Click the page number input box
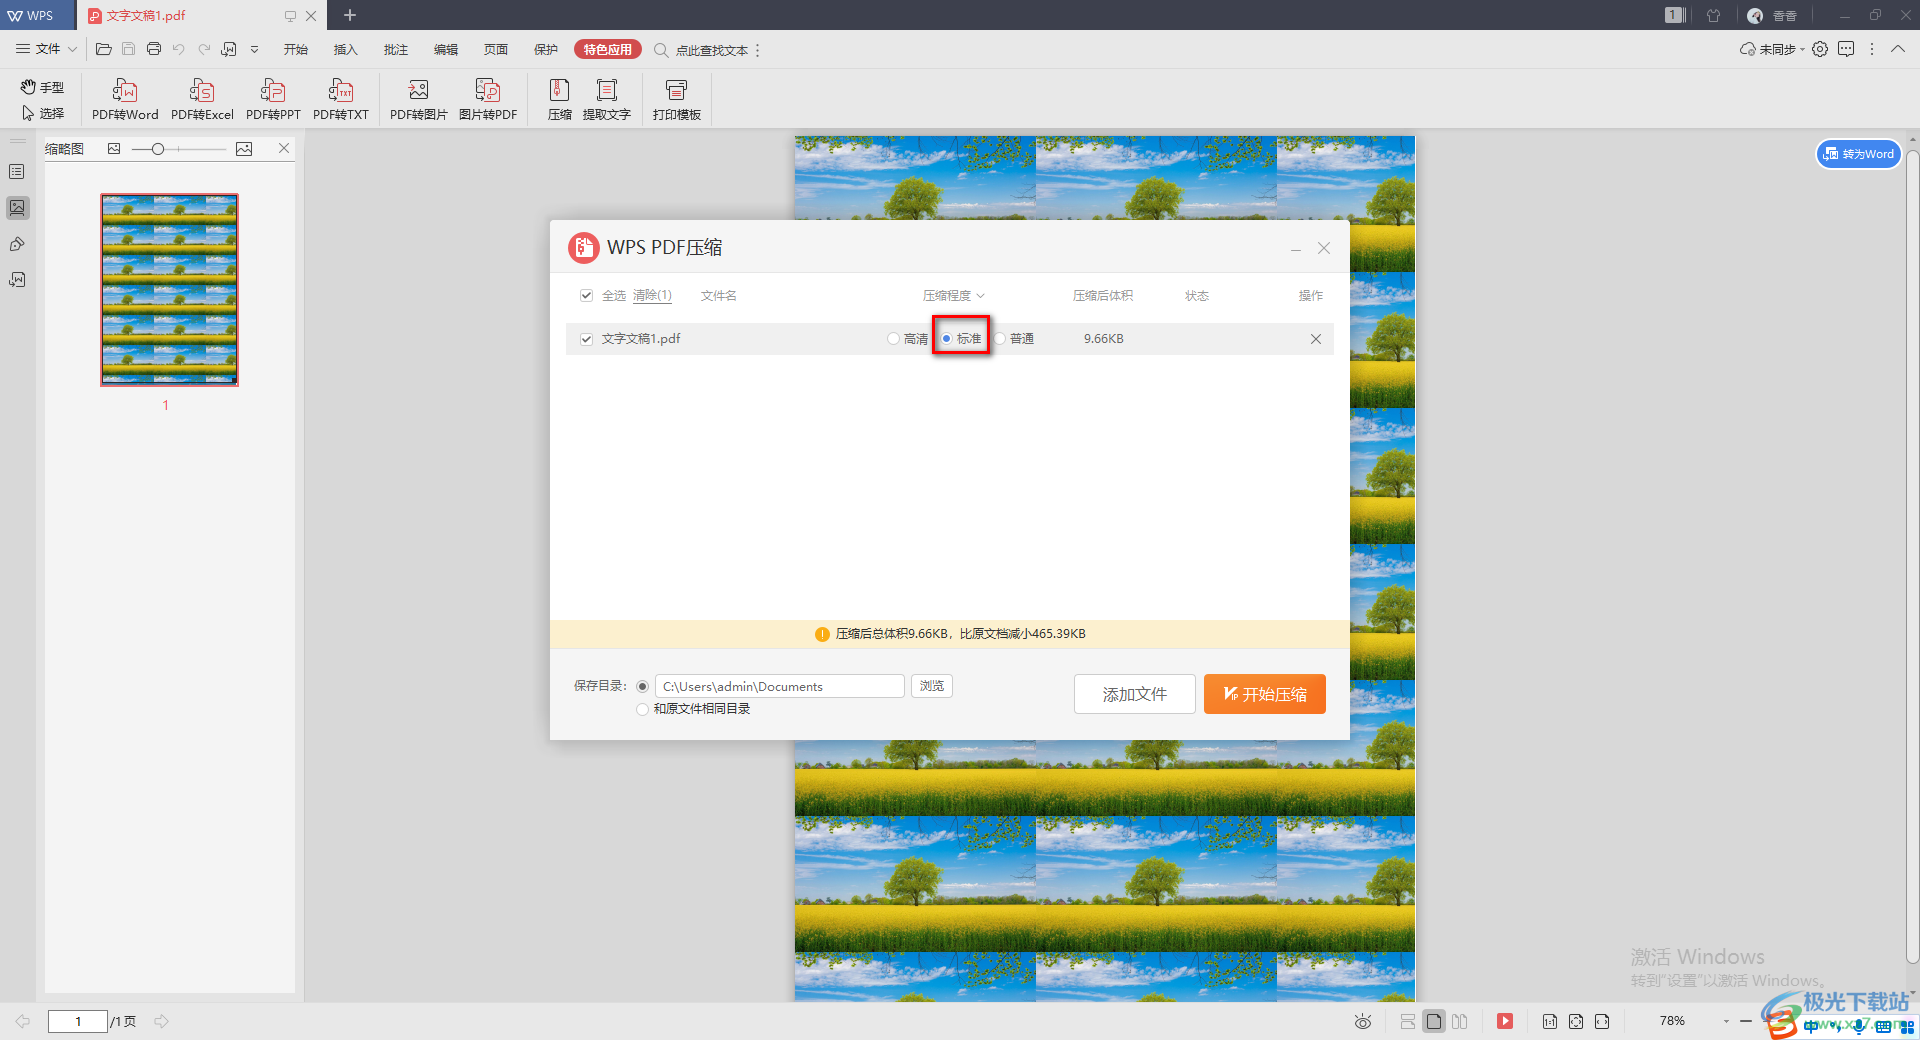This screenshot has height=1040, width=1920. click(78, 1021)
